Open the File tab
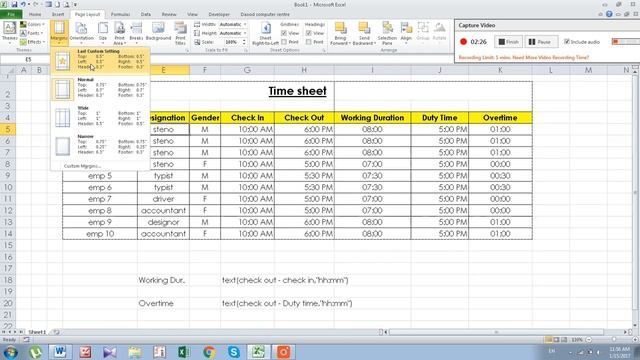 [11, 14]
